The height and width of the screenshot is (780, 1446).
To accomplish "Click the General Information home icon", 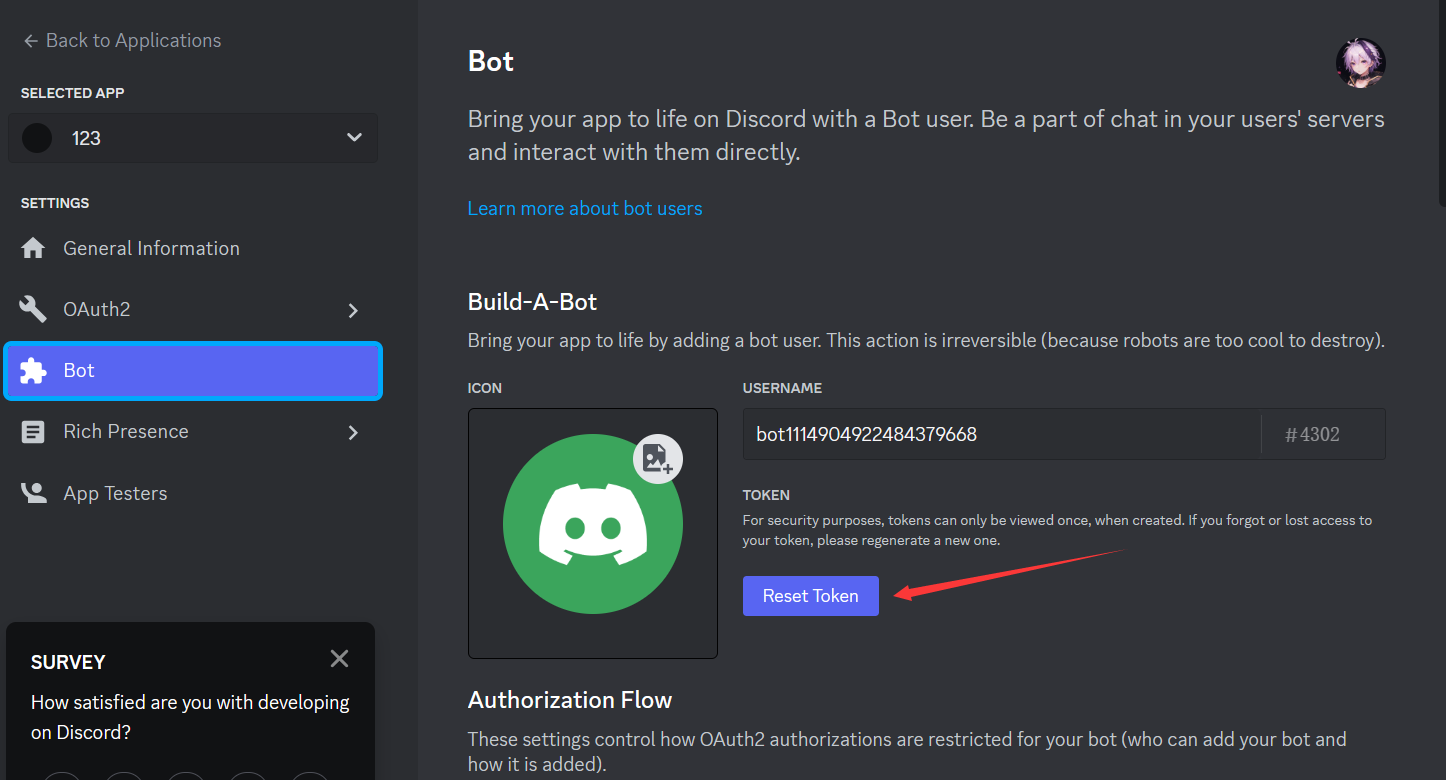I will click(x=33, y=248).
